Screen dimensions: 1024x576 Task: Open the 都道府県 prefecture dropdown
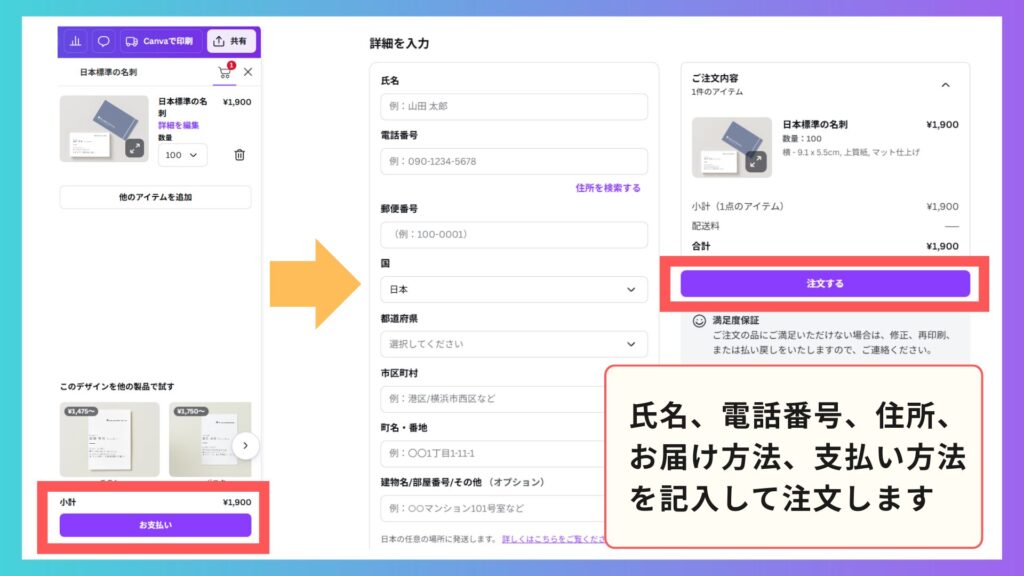(513, 344)
